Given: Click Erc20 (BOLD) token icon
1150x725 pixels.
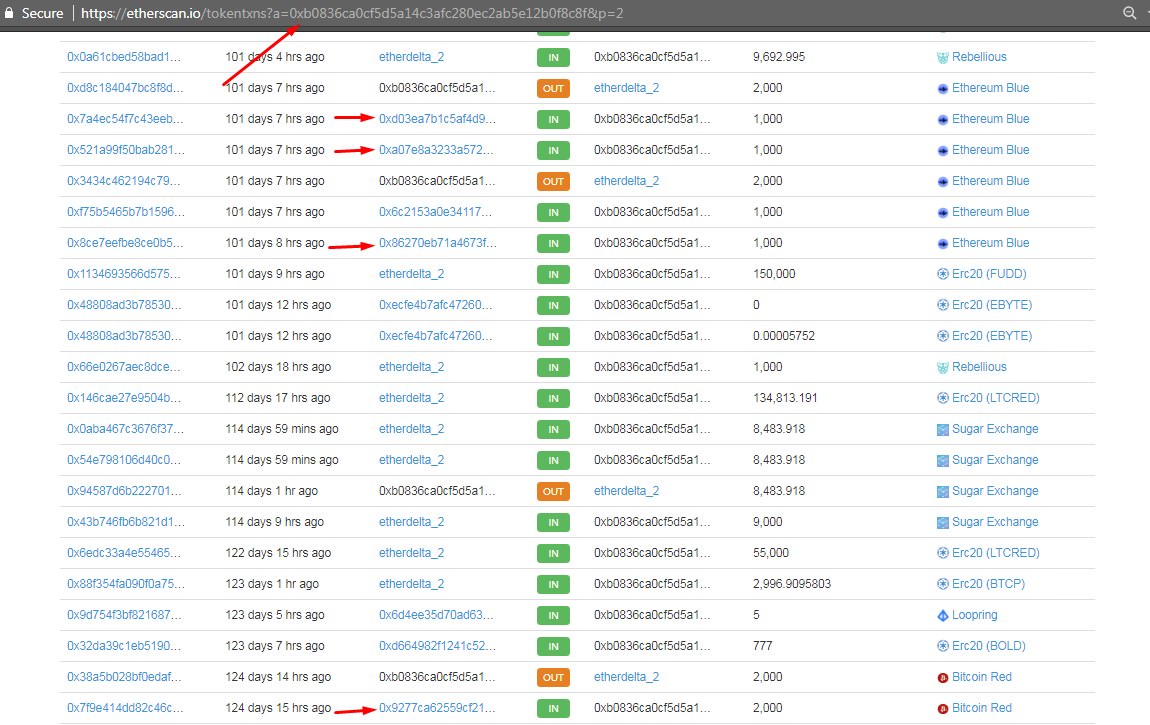Looking at the screenshot, I should 943,647.
